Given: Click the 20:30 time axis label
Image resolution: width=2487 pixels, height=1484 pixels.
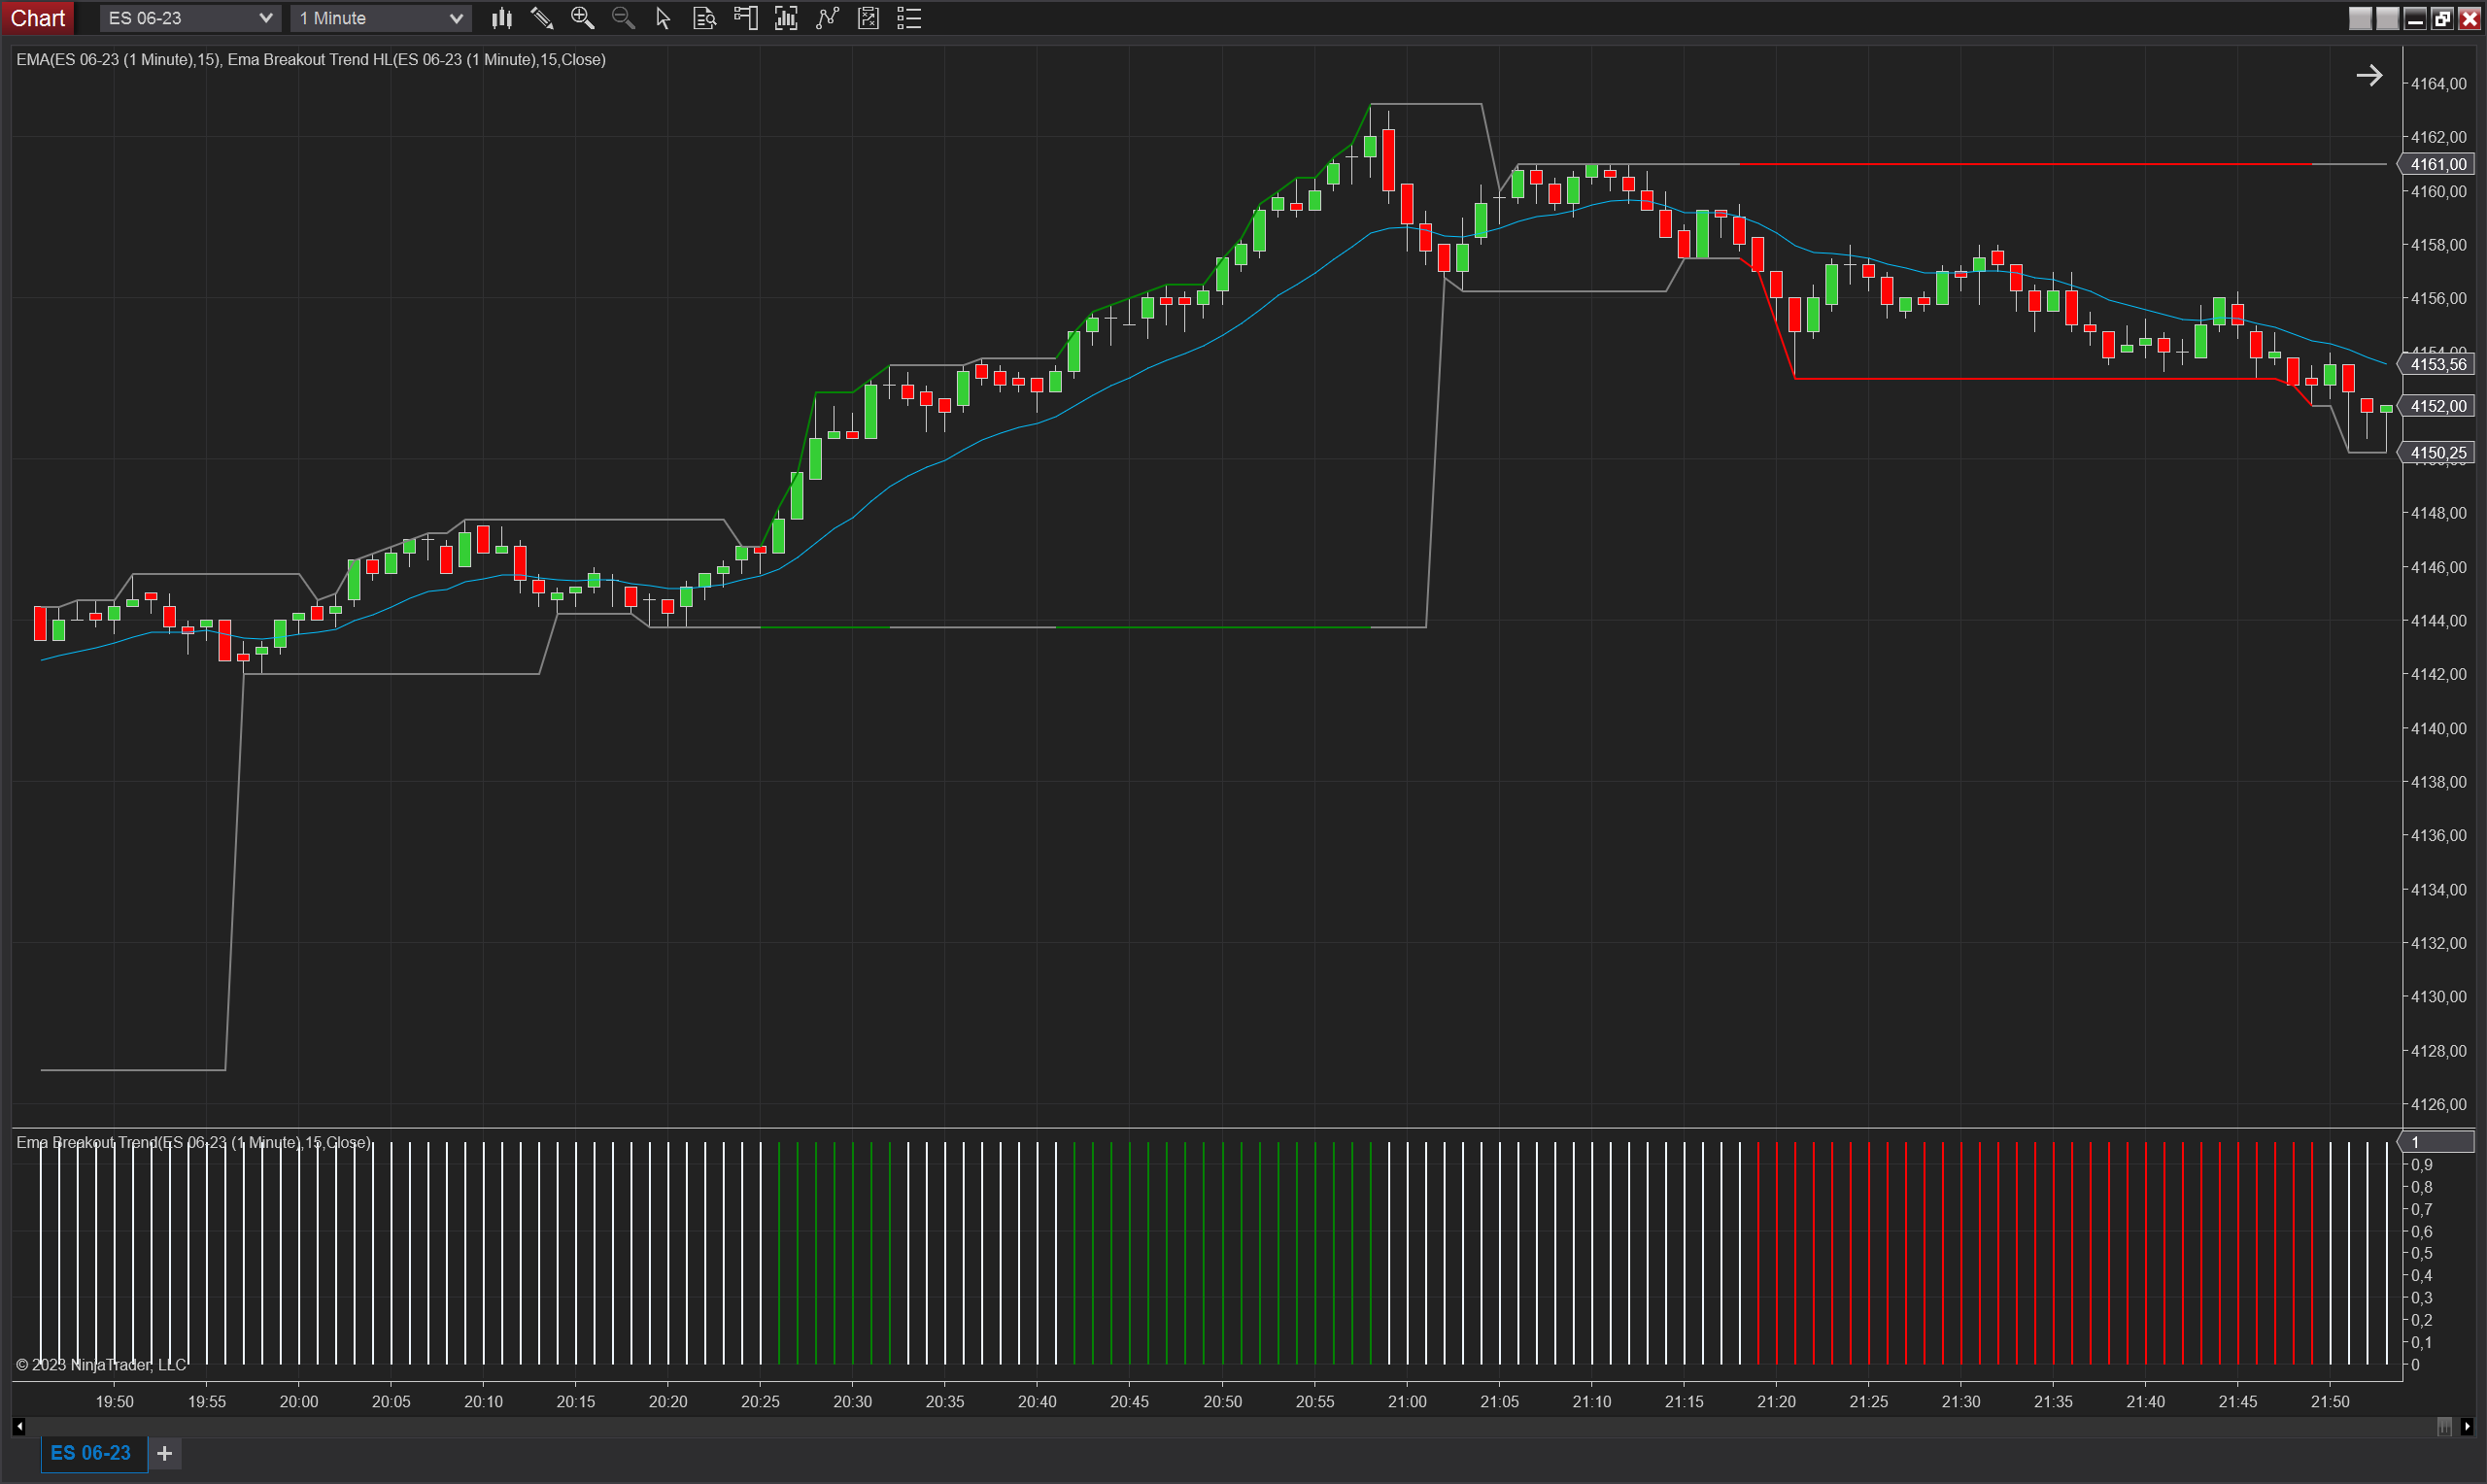Looking at the screenshot, I should [853, 1402].
